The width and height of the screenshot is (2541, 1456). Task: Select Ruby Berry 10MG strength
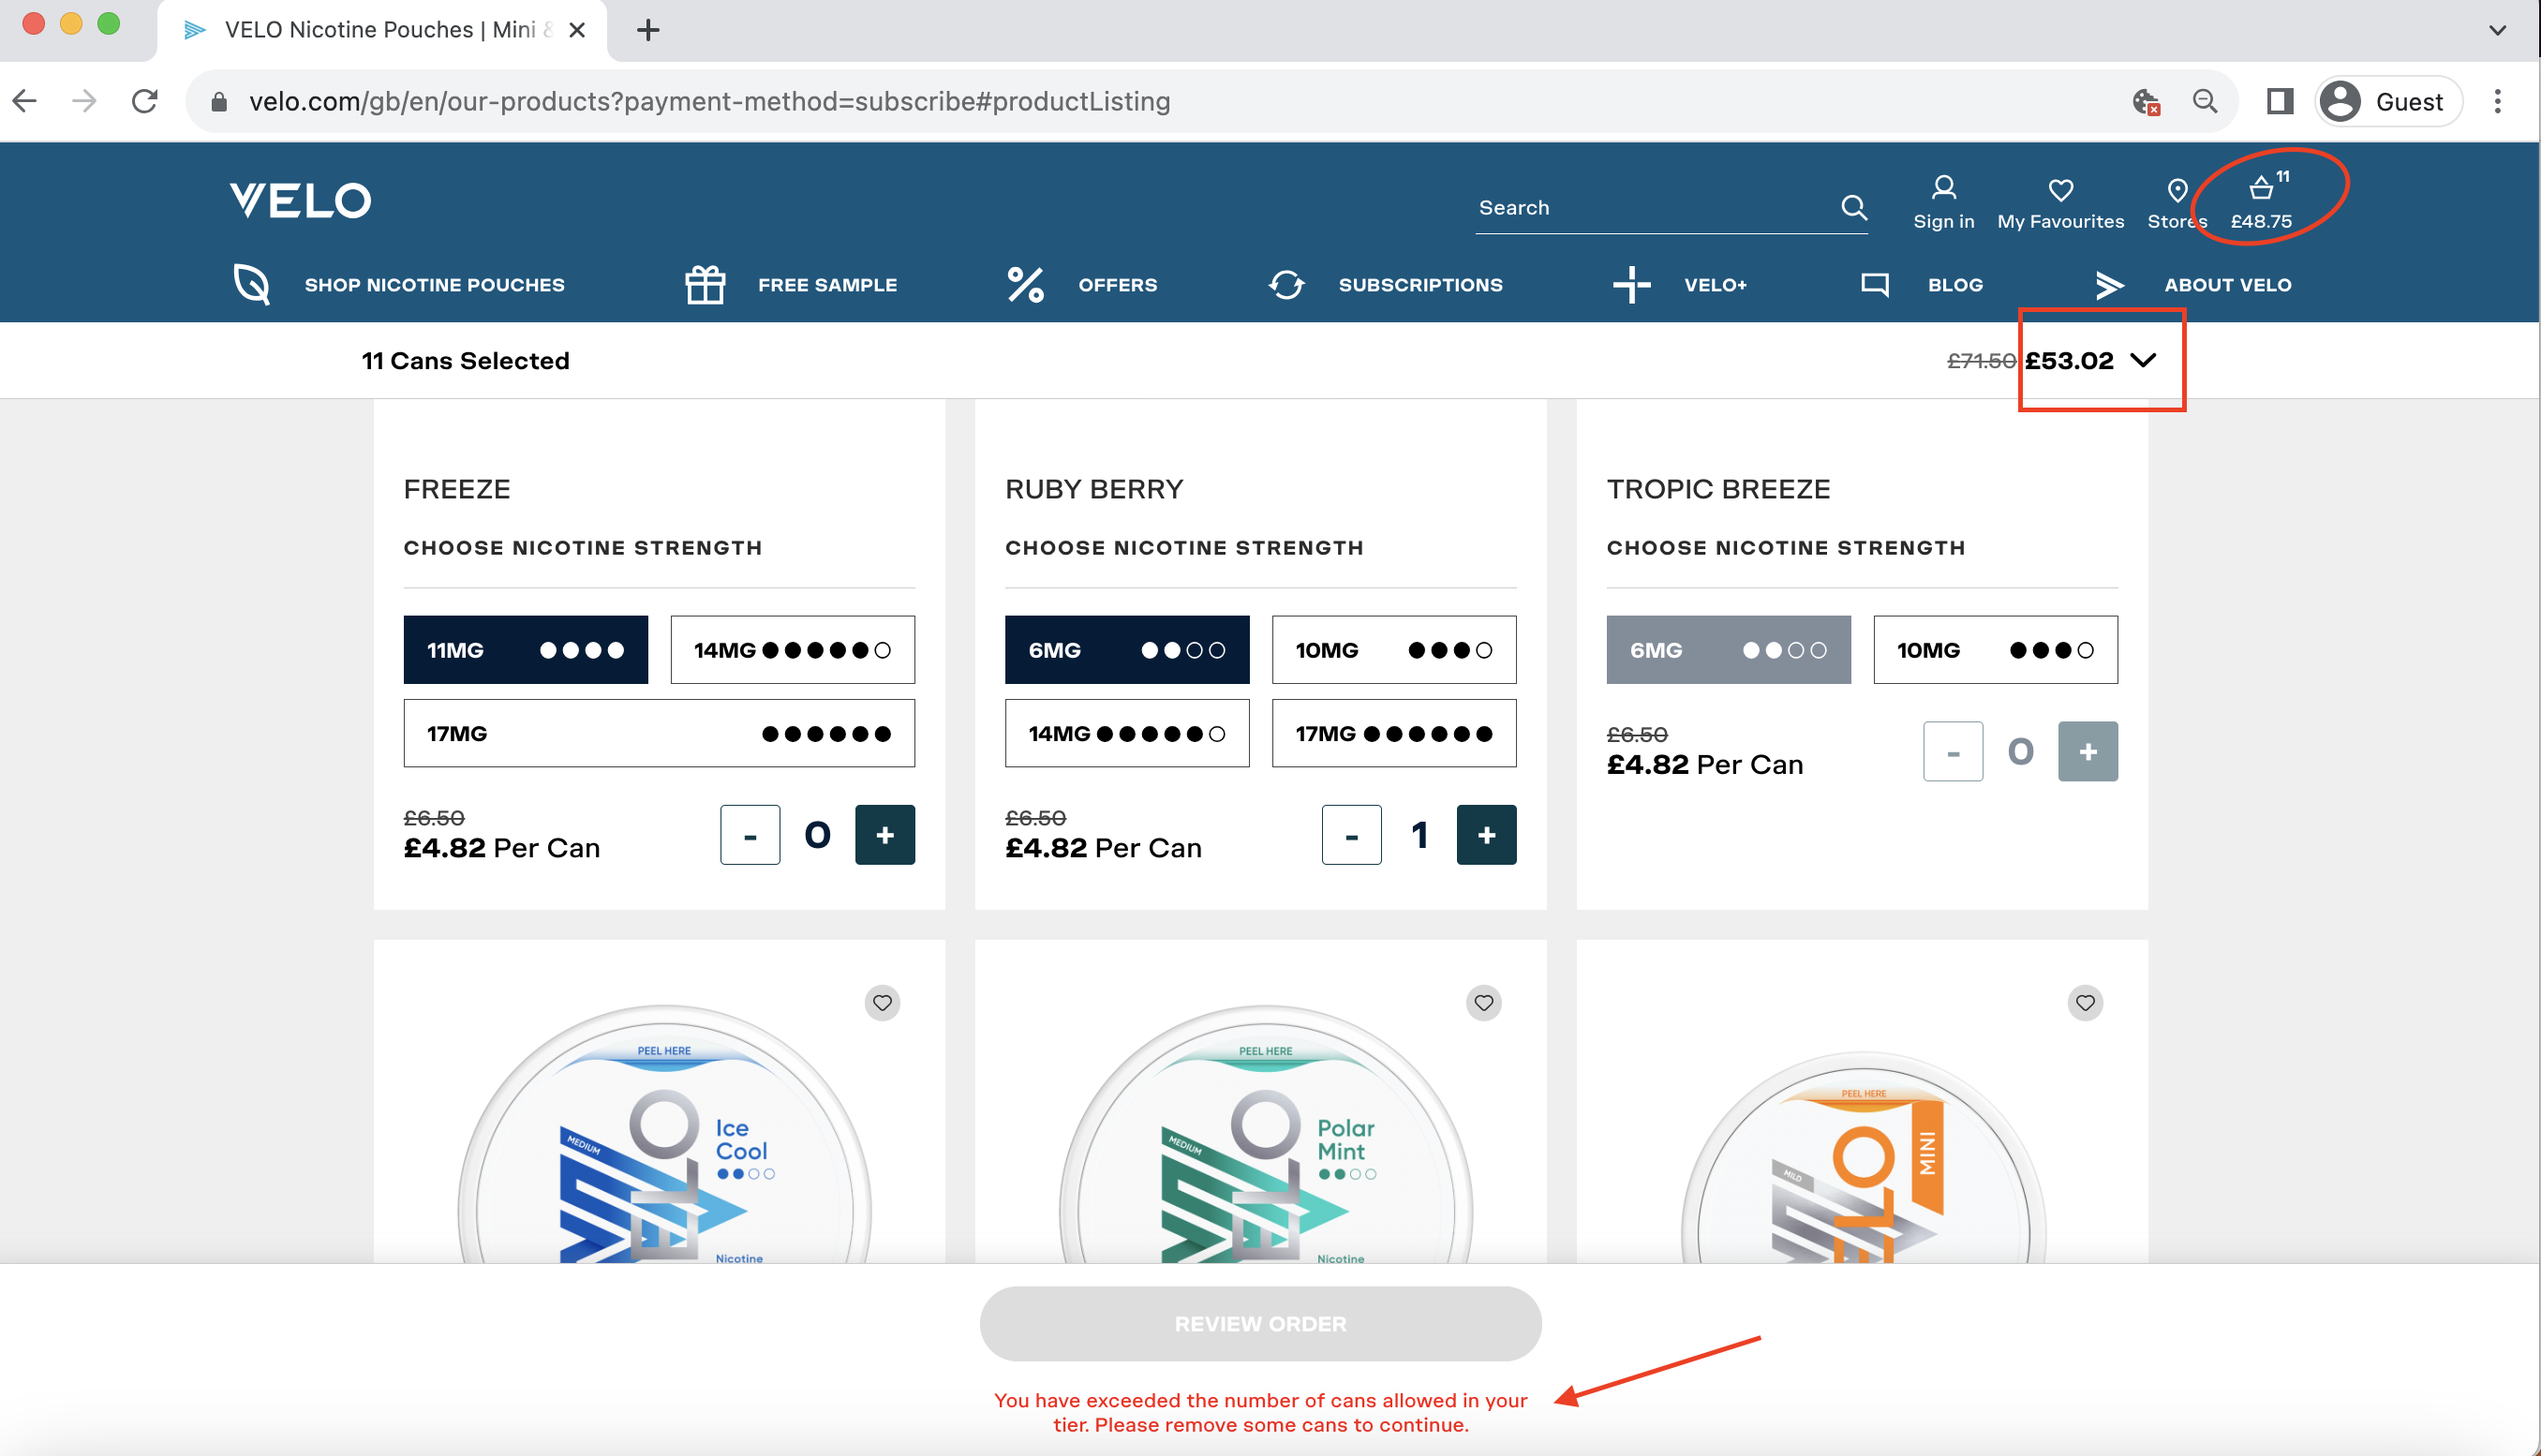click(x=1393, y=650)
